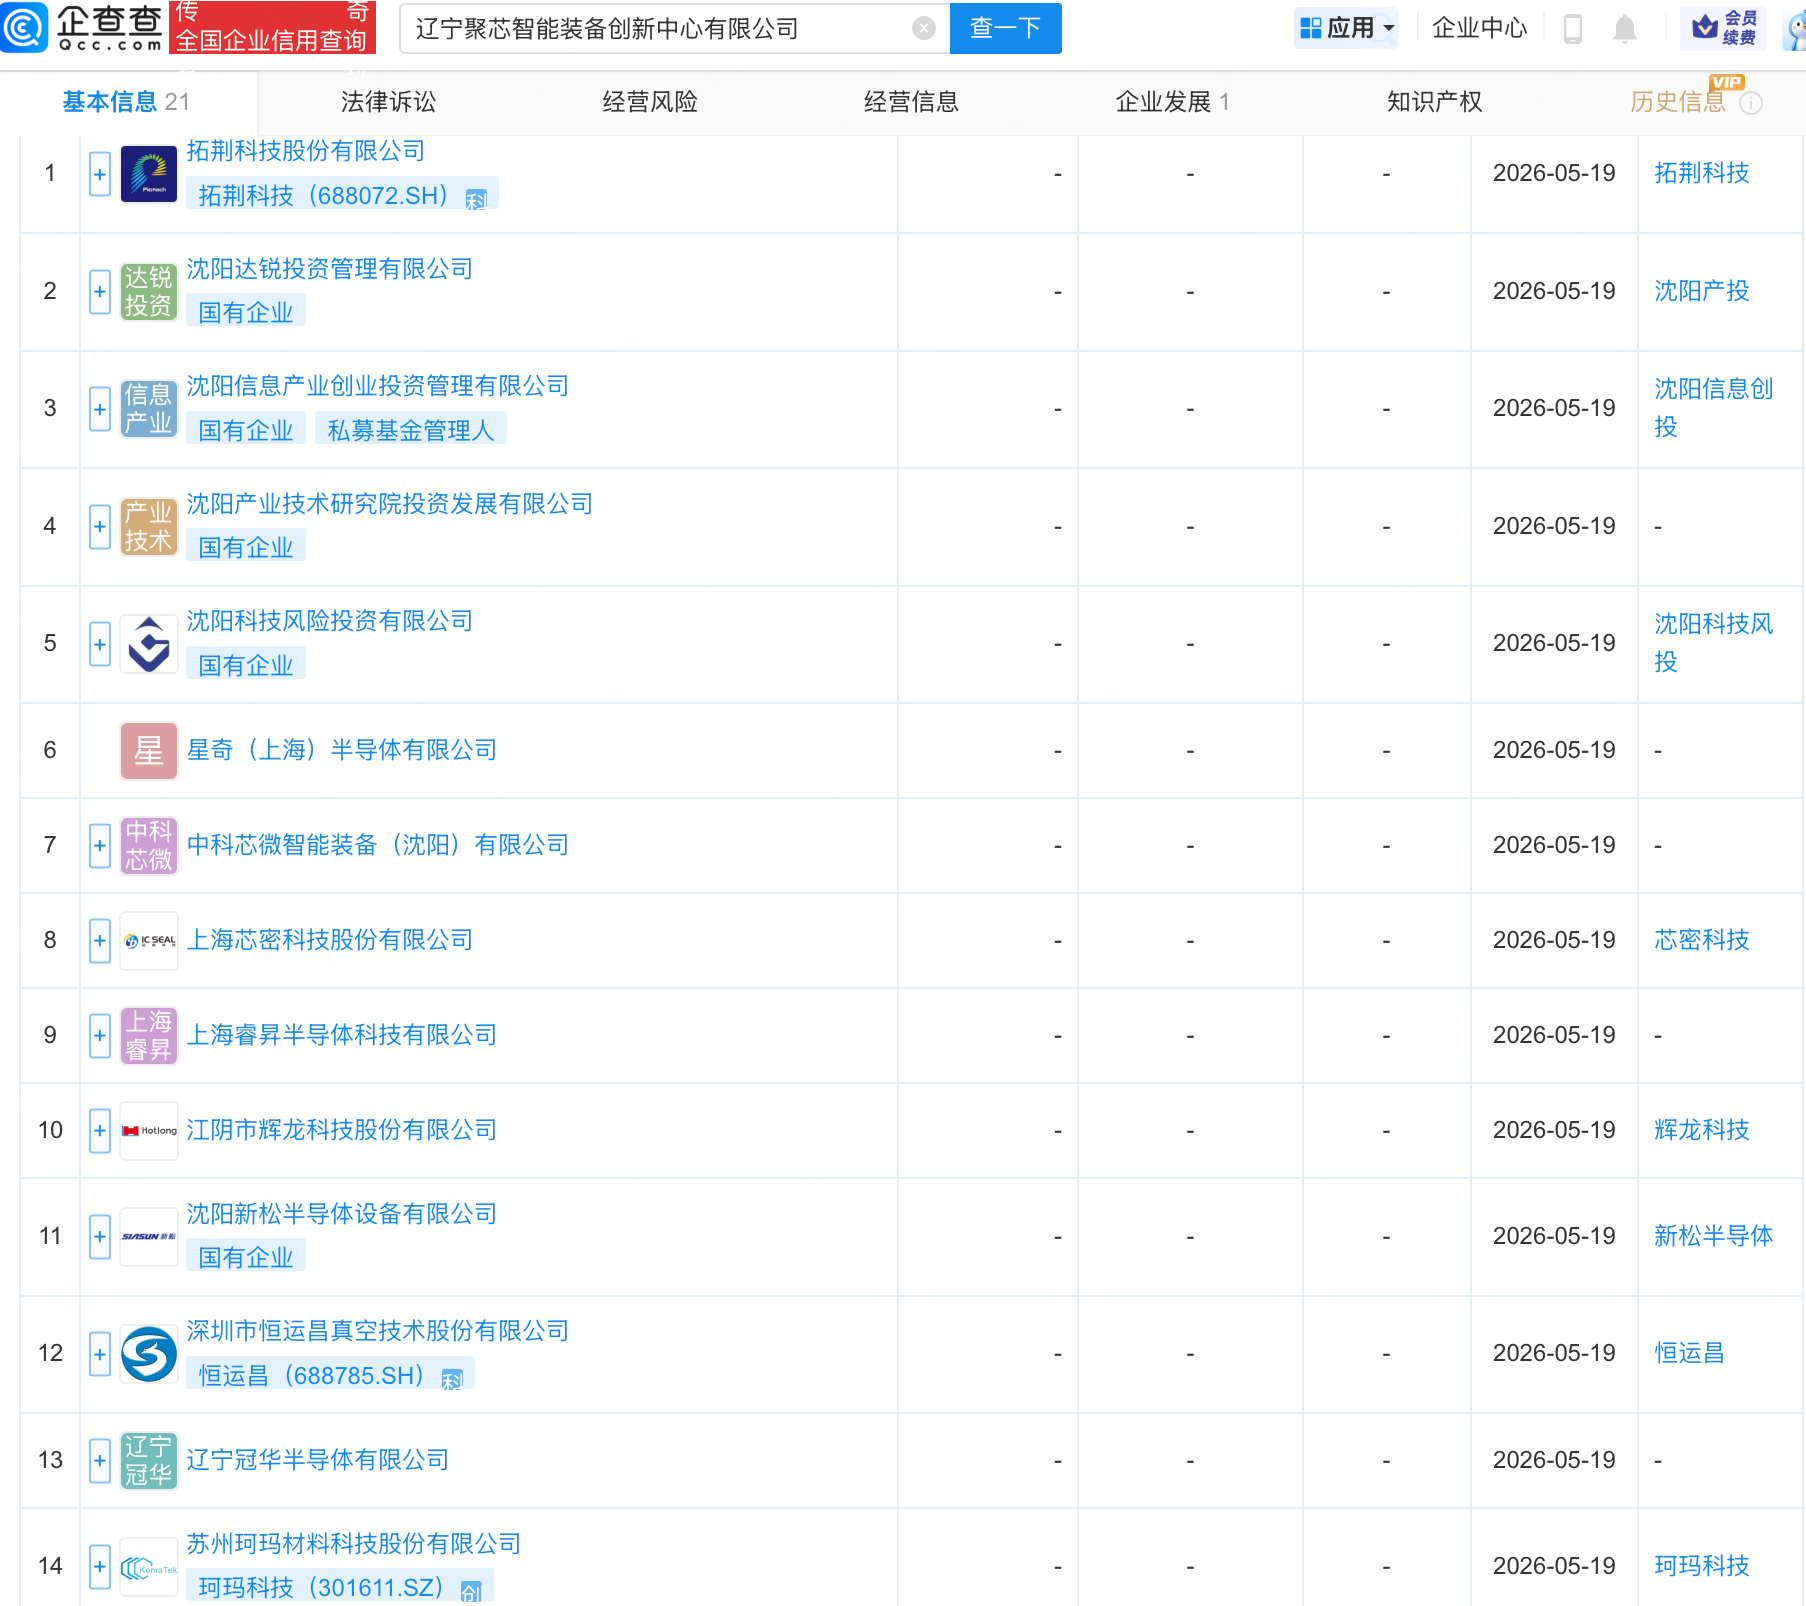Open the mobile app phone icon
This screenshot has height=1606, width=1806.
click(1572, 29)
